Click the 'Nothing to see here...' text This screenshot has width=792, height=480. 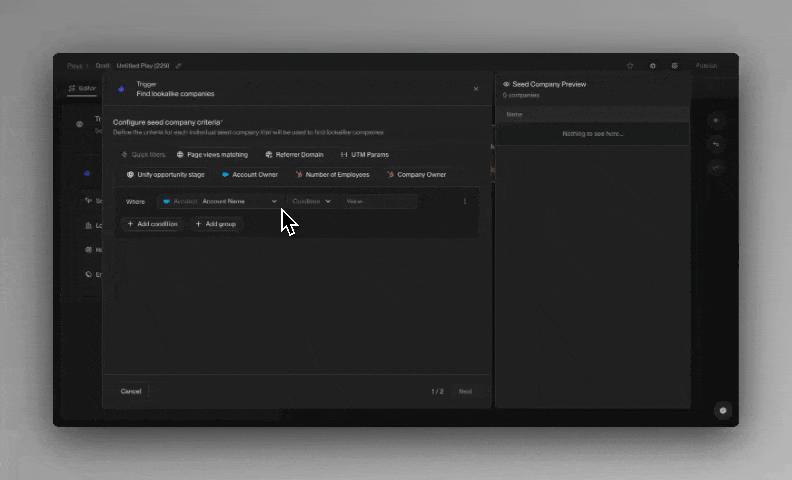point(592,134)
